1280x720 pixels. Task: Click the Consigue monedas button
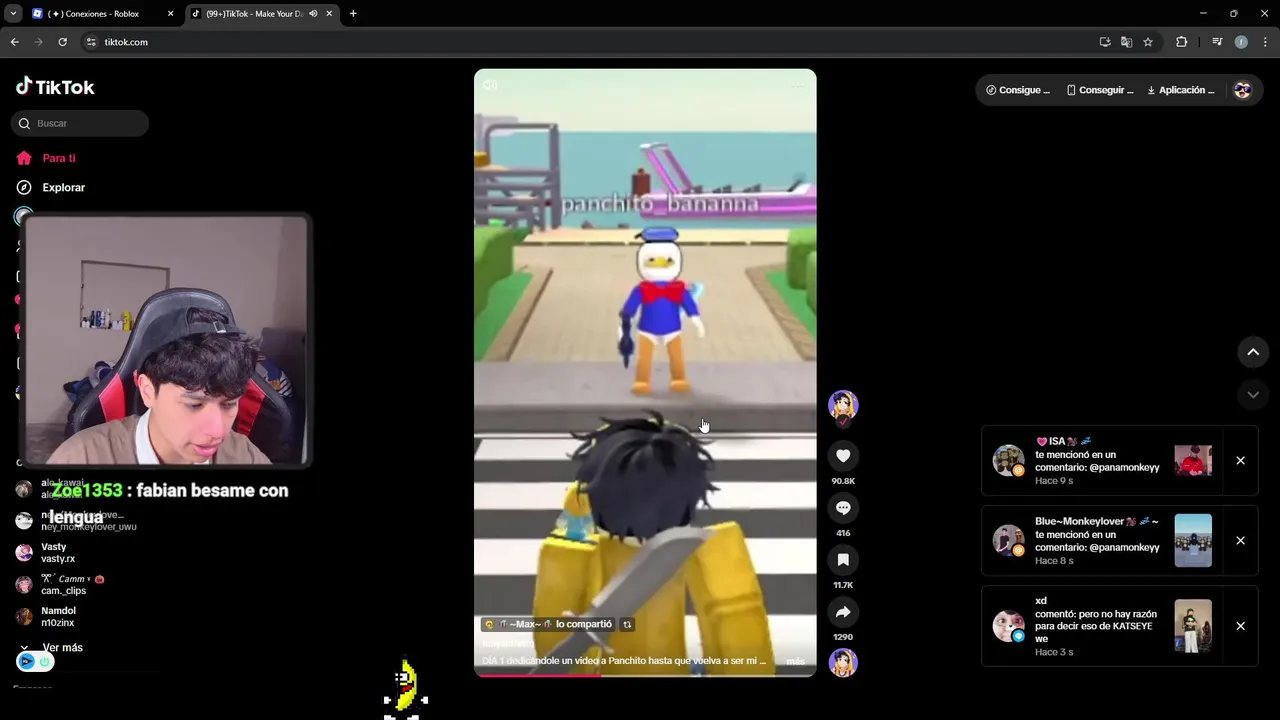(1017, 90)
